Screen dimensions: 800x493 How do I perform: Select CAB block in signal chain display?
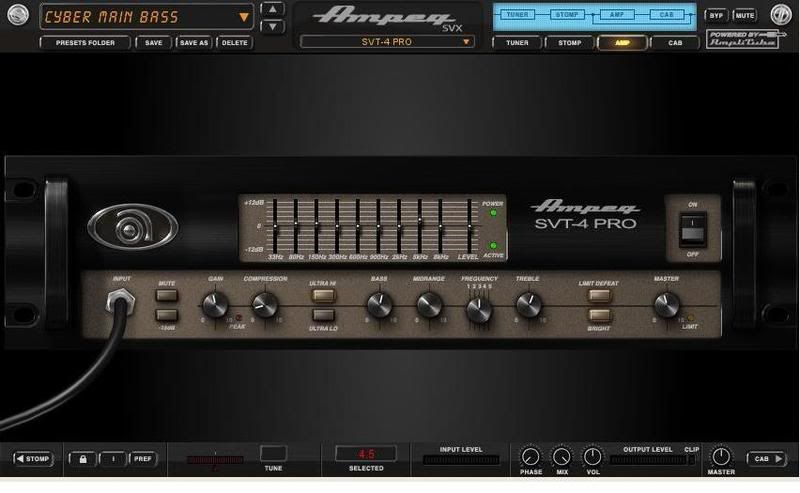666,15
